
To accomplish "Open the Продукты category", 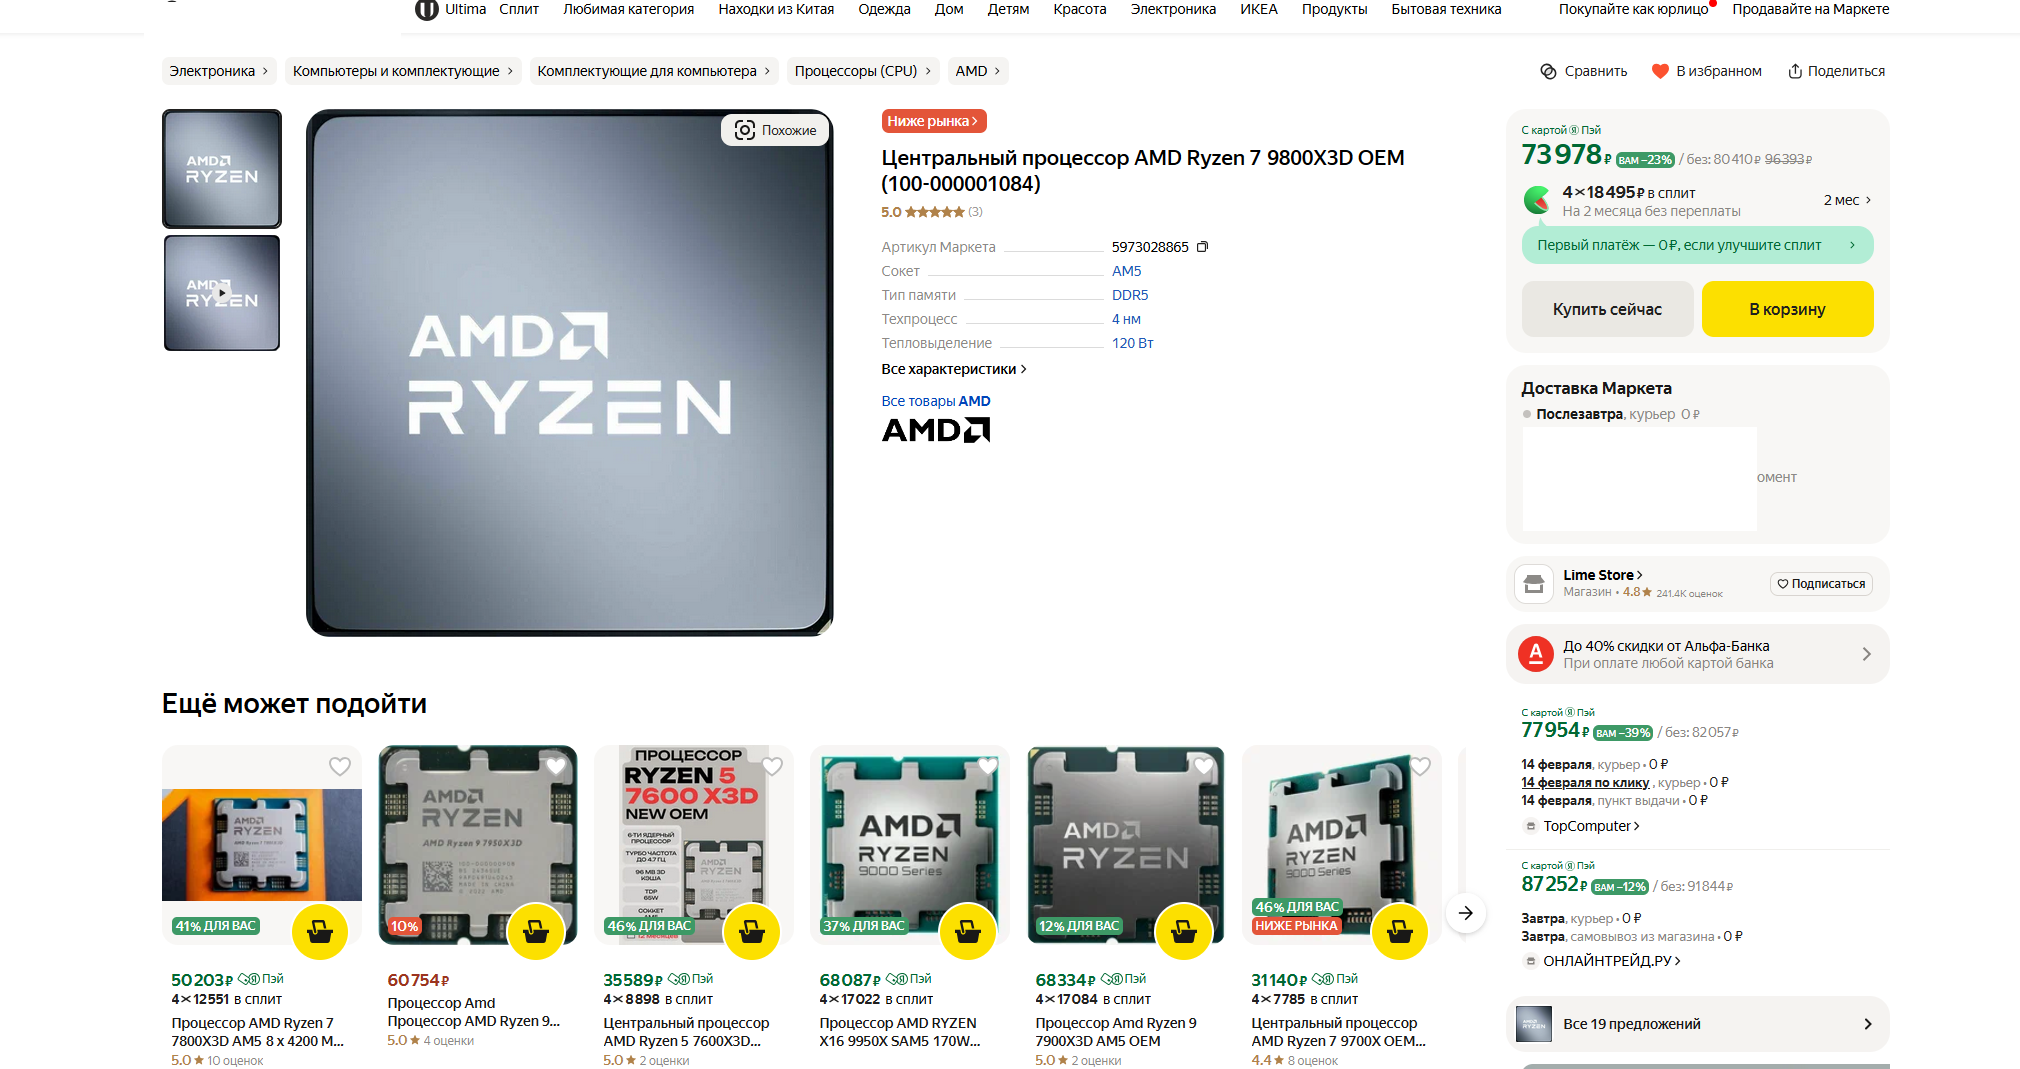I will pos(1334,9).
